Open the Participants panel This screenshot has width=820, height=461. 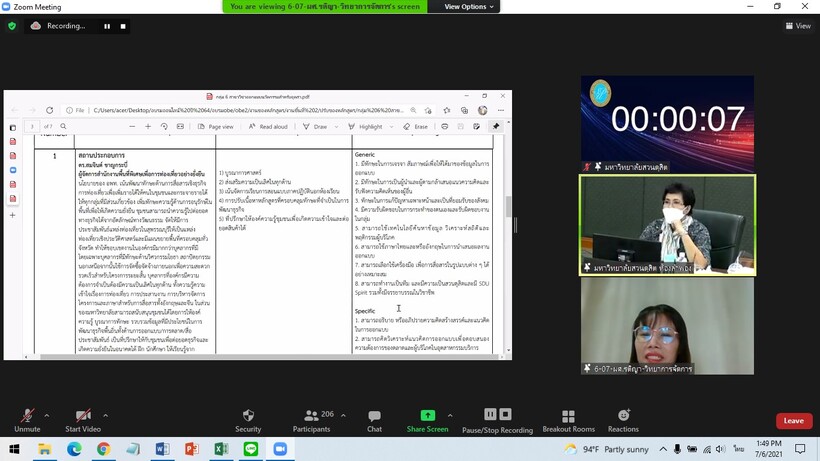(312, 421)
